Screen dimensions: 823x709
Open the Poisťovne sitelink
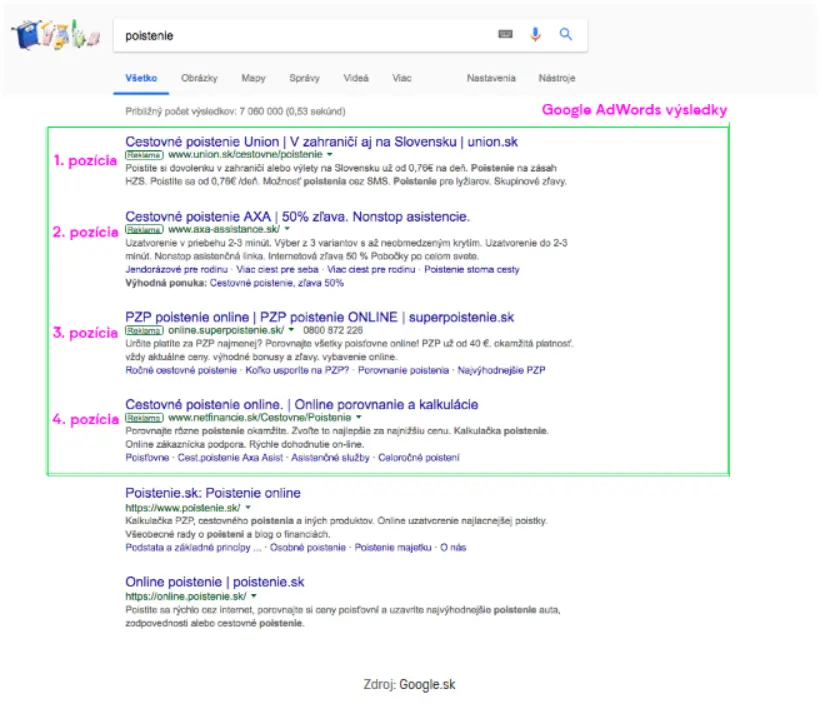pyautogui.click(x=147, y=458)
